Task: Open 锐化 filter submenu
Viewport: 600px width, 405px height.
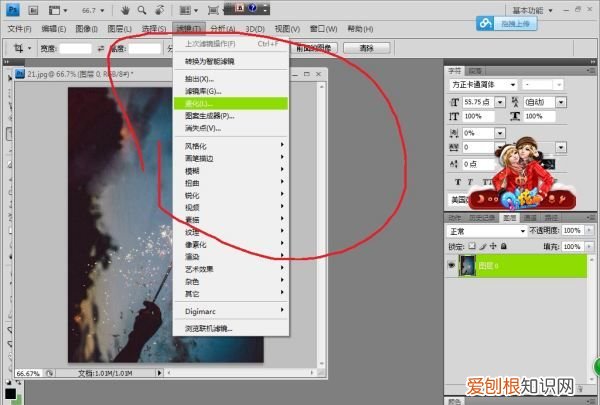Action: [x=231, y=195]
